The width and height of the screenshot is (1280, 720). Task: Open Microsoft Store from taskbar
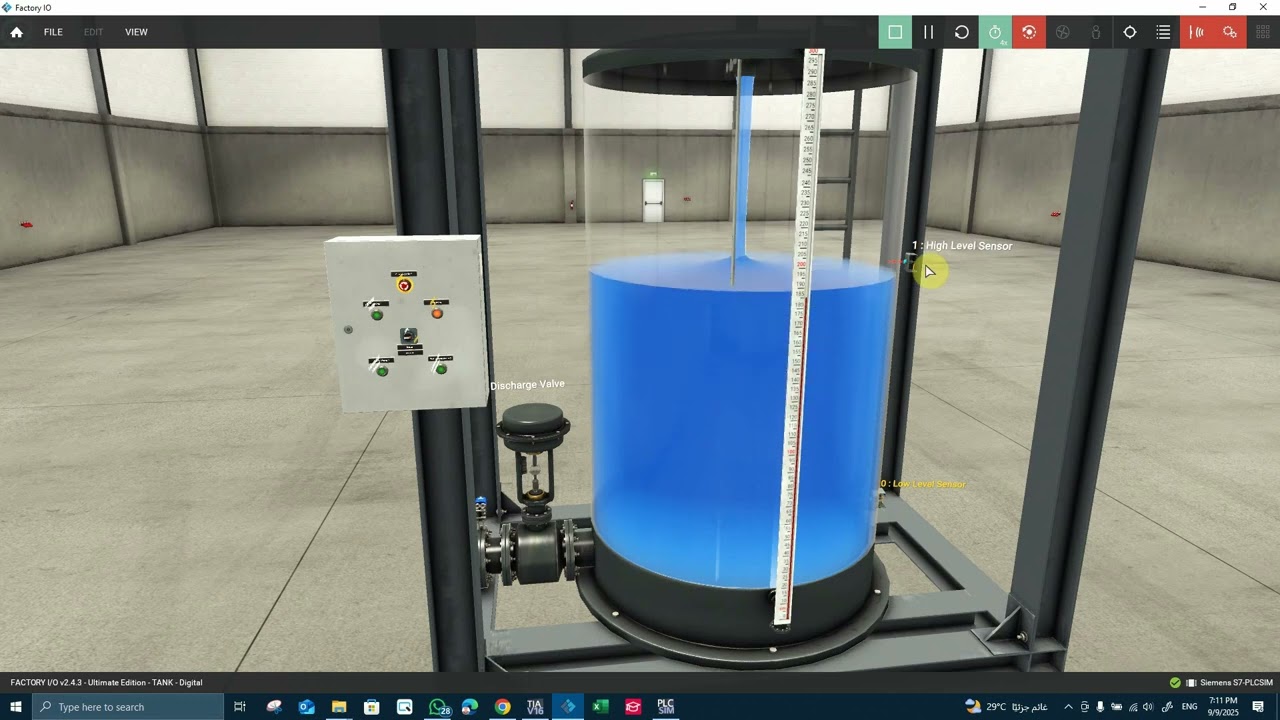coord(372,707)
